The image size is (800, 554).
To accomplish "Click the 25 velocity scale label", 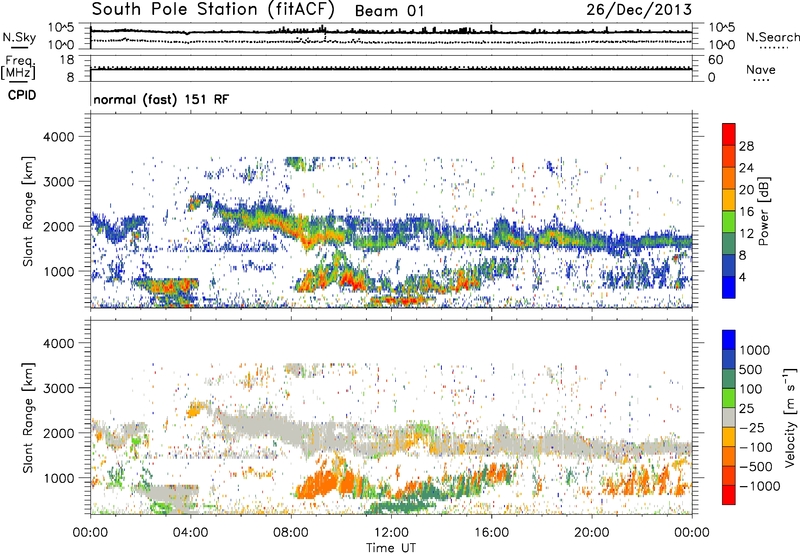I will (747, 409).
